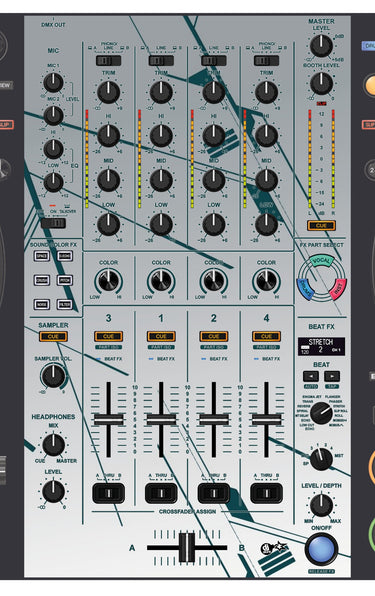
Task: Click the channel 1 volume fader handle
Action: point(161,420)
